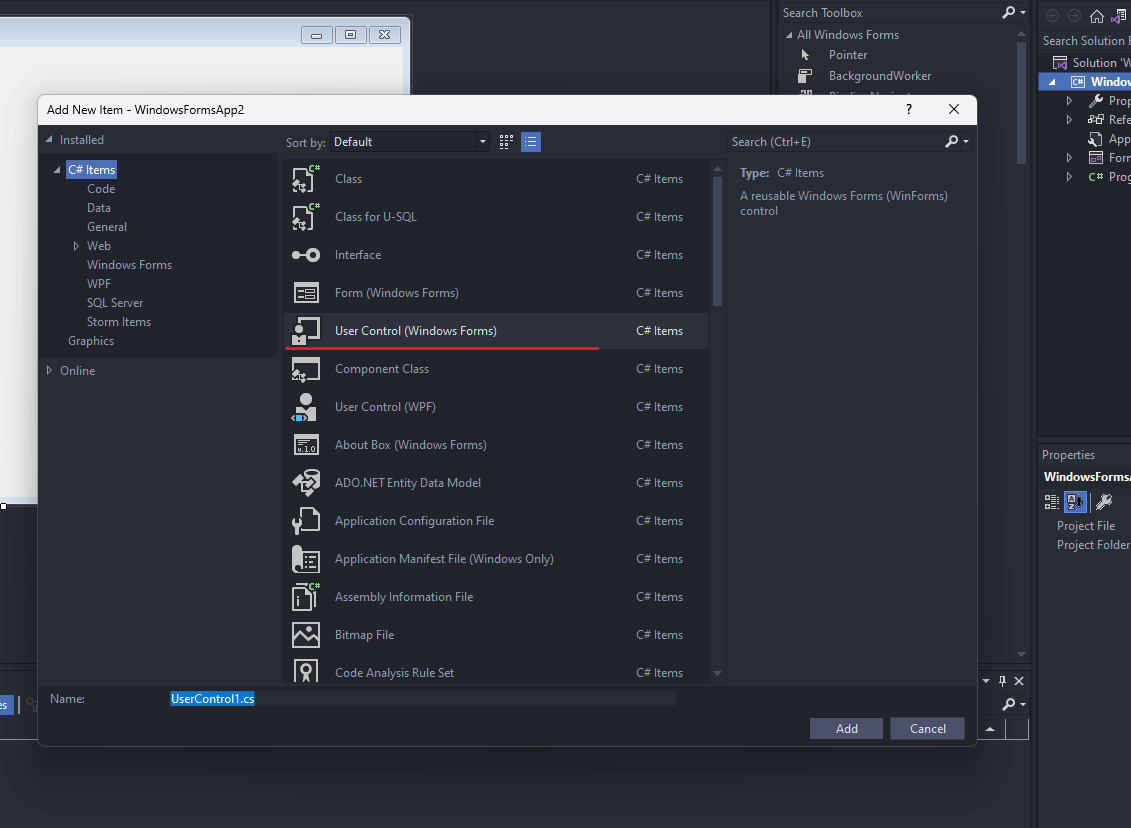The image size is (1131, 828).
Task: Click Interface template name
Action: pyautogui.click(x=358, y=255)
